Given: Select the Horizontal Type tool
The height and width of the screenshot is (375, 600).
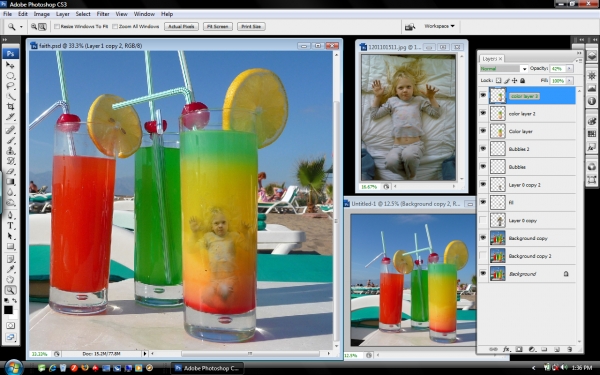Looking at the screenshot, I should 10,225.
